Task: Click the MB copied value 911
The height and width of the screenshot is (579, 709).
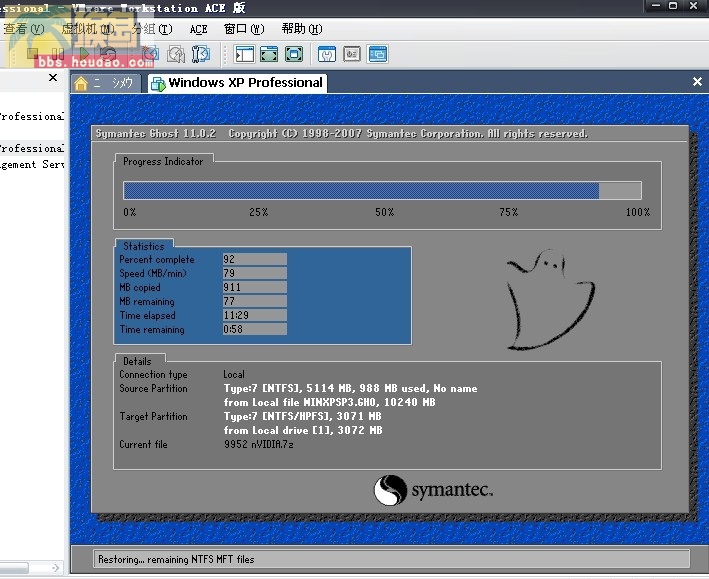Action: [255, 287]
